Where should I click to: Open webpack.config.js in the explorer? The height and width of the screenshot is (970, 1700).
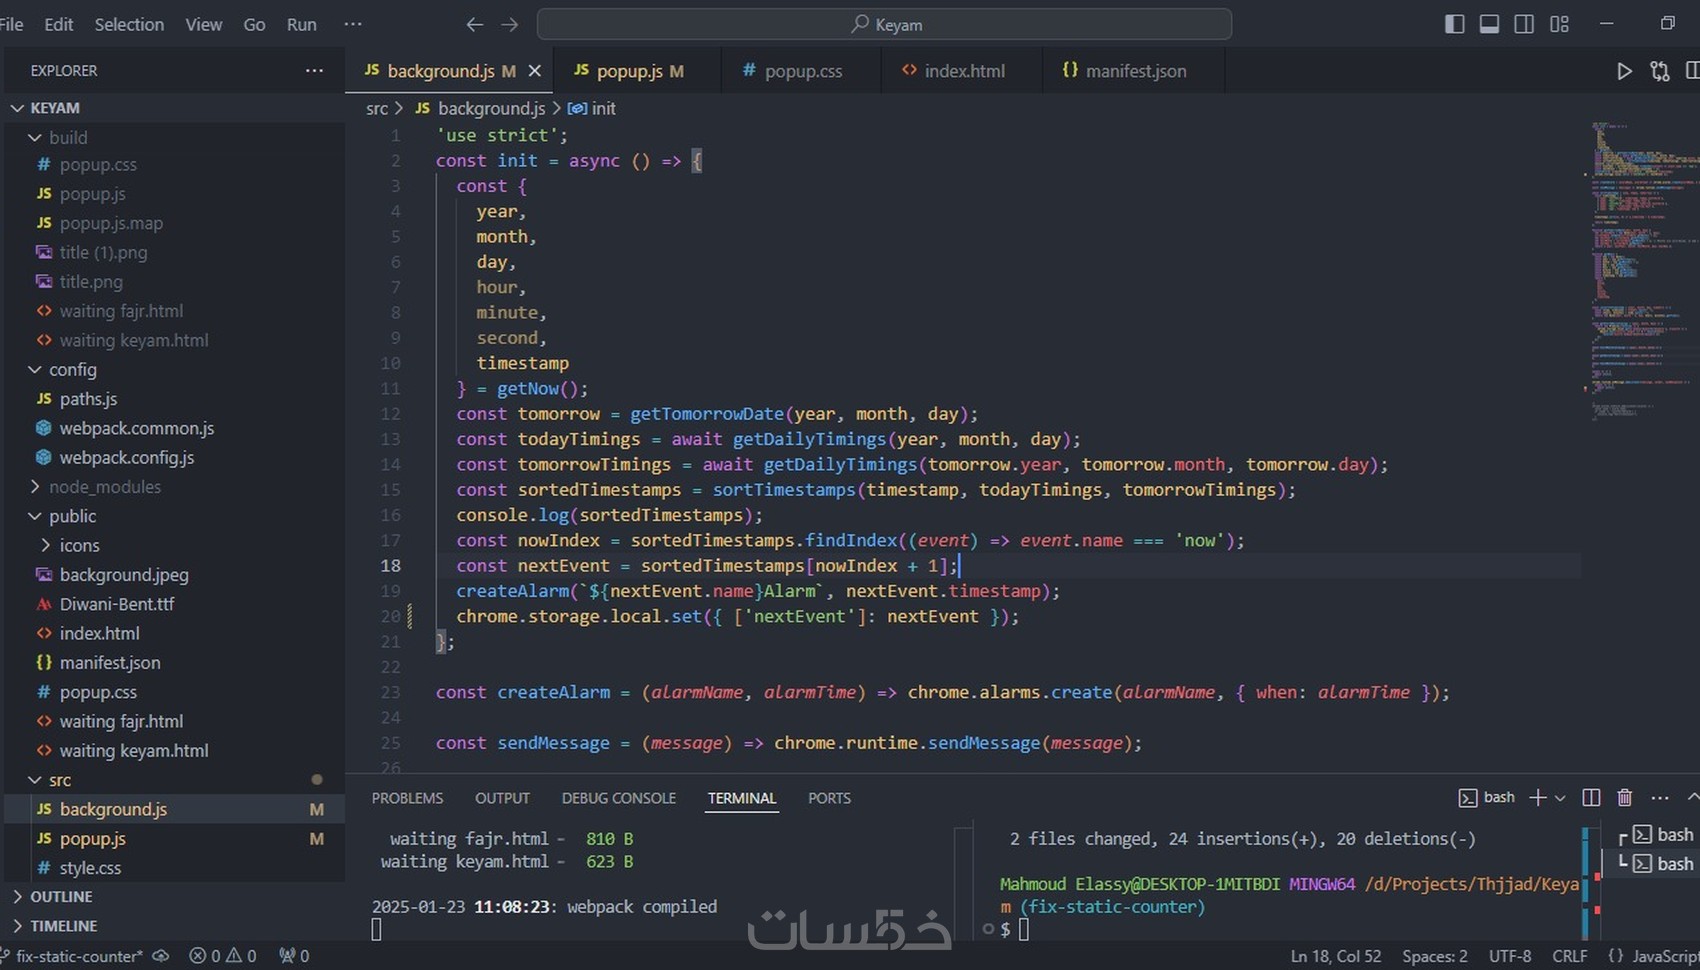coord(172,457)
